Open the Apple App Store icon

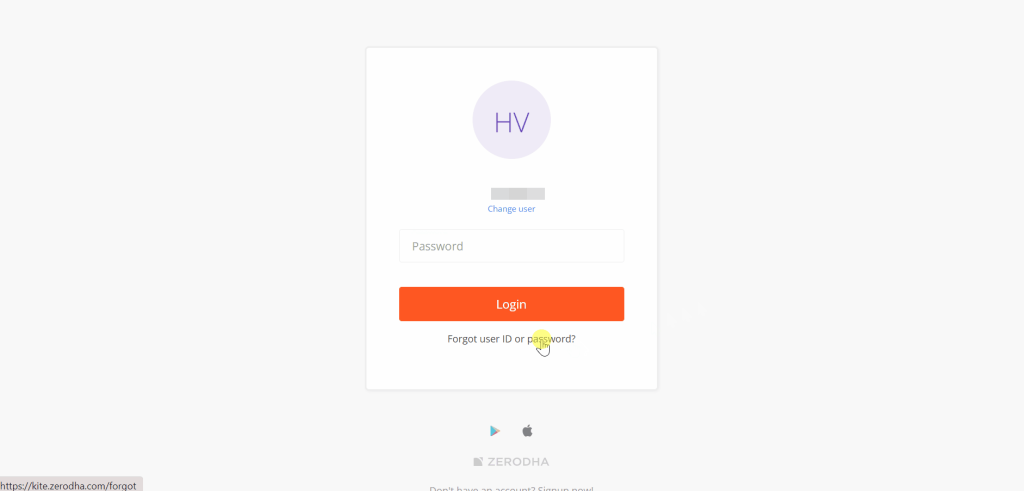coord(528,430)
